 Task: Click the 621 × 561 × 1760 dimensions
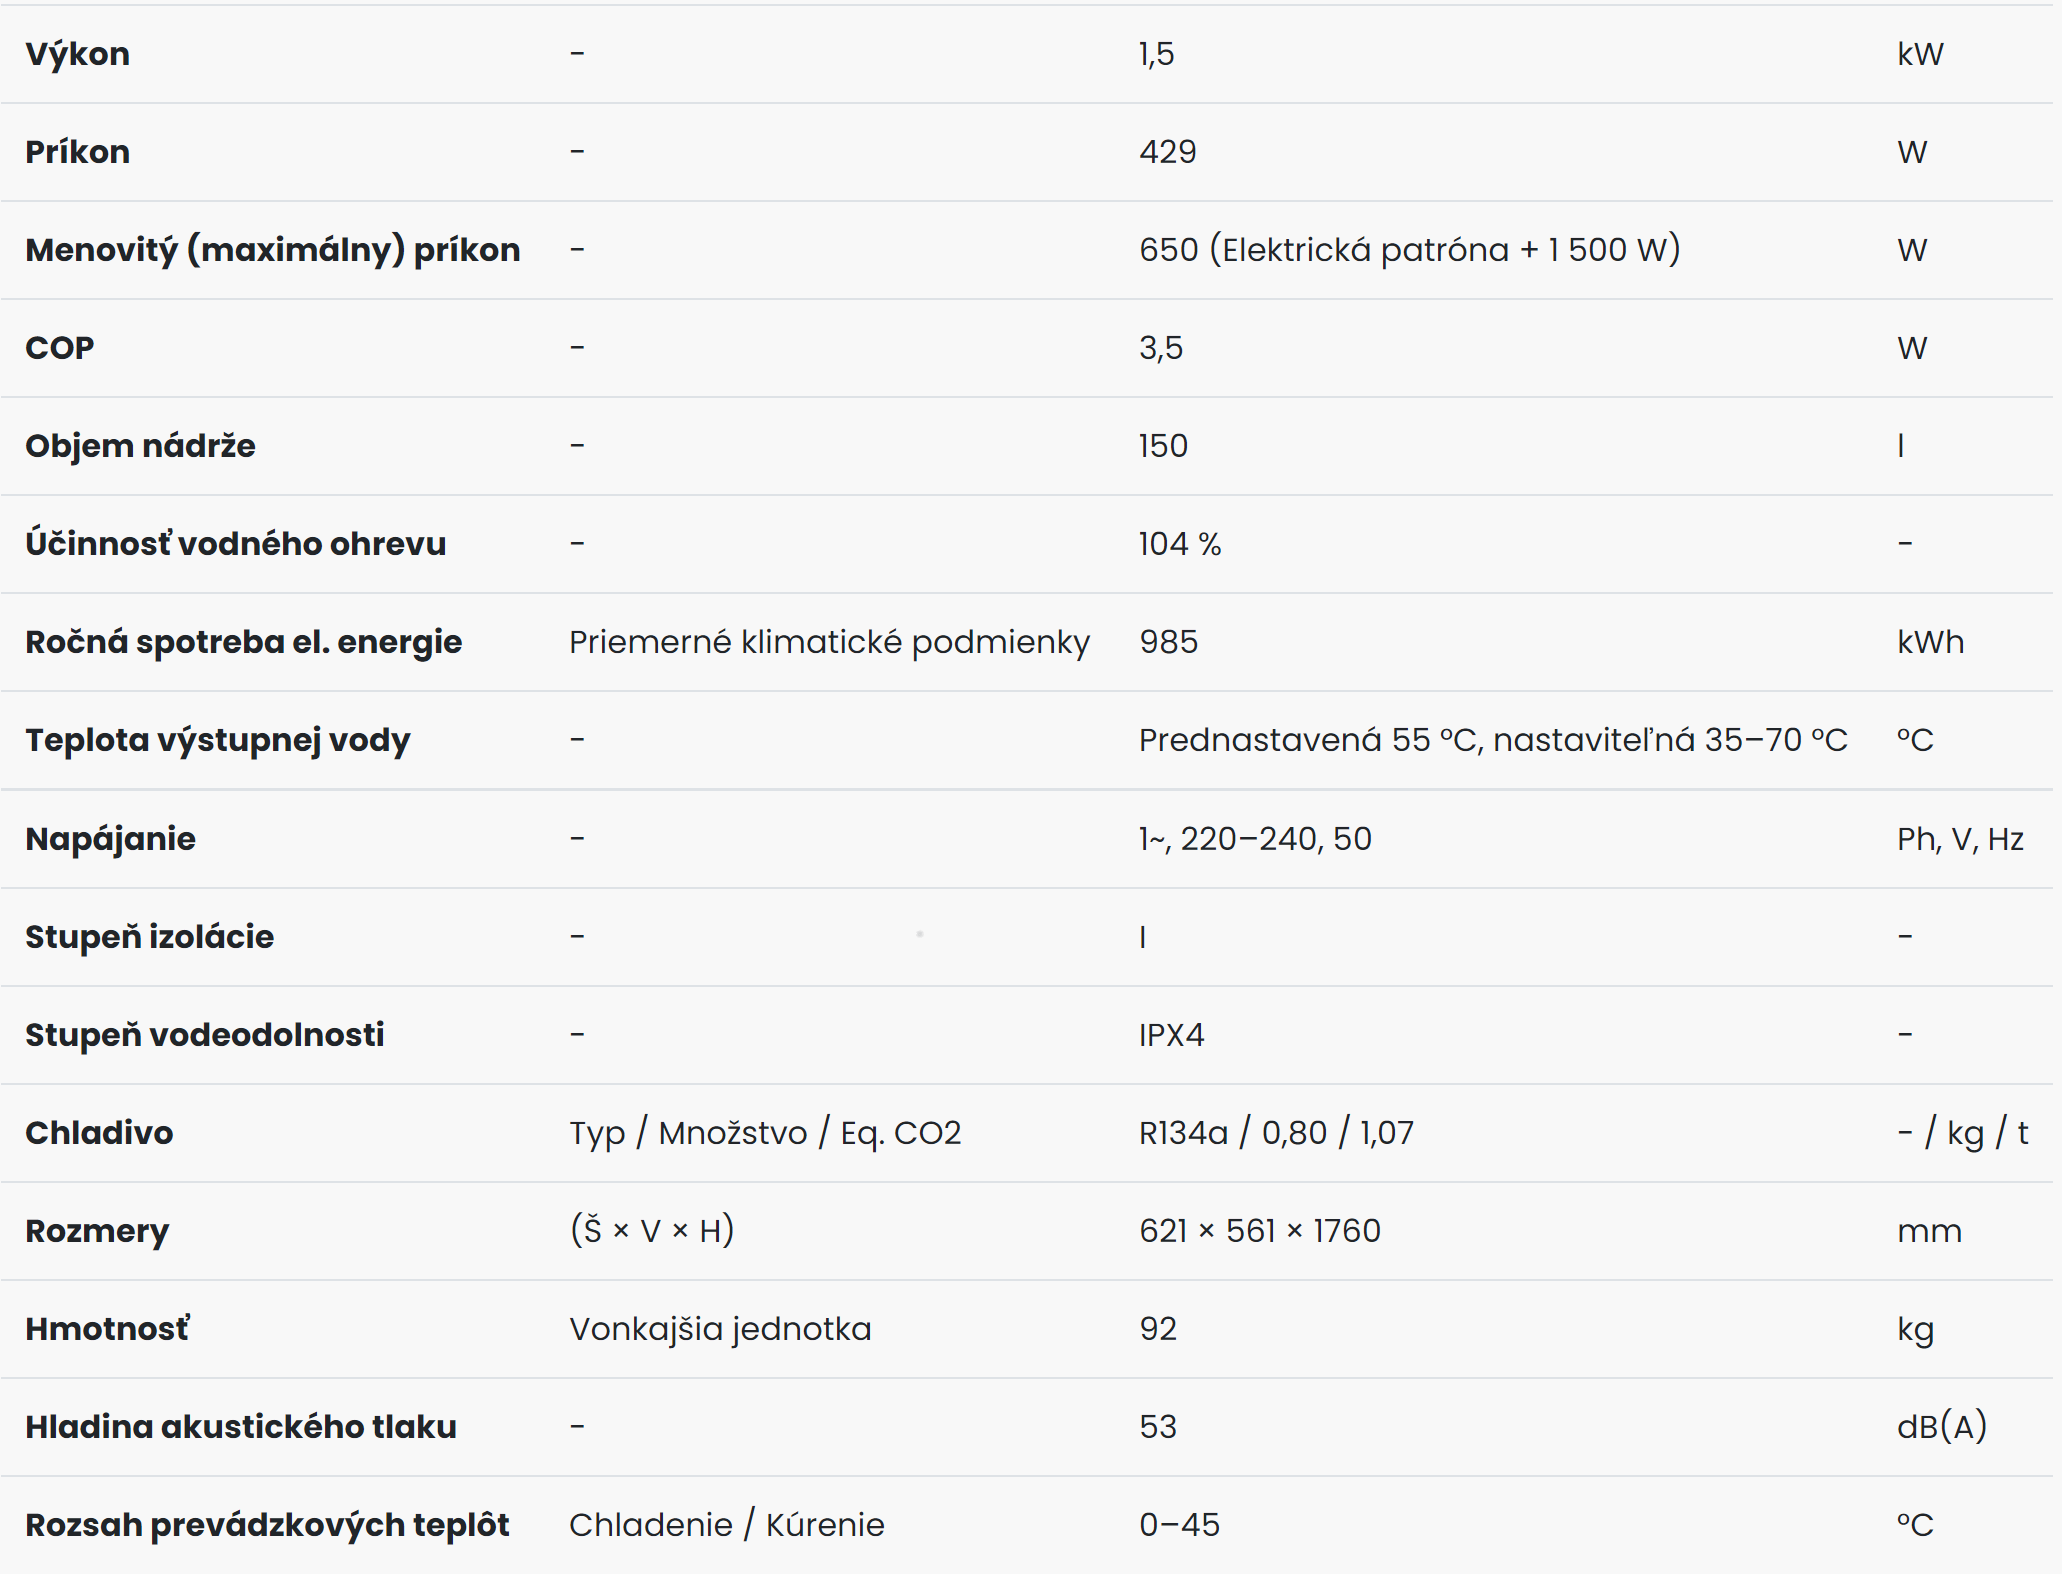tap(1260, 1231)
